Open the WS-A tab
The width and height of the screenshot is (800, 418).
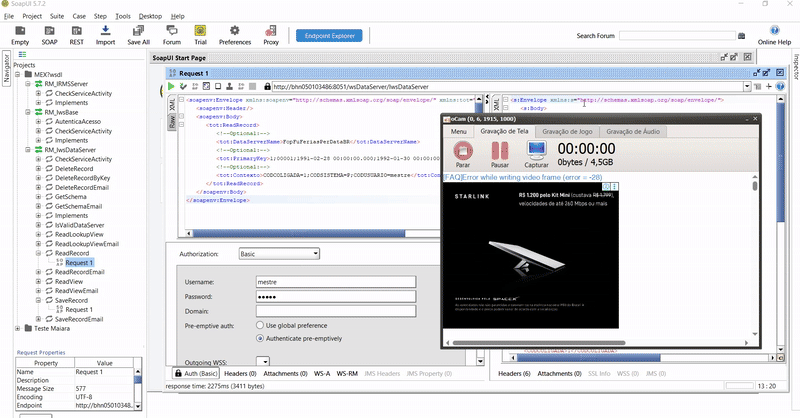(322, 374)
